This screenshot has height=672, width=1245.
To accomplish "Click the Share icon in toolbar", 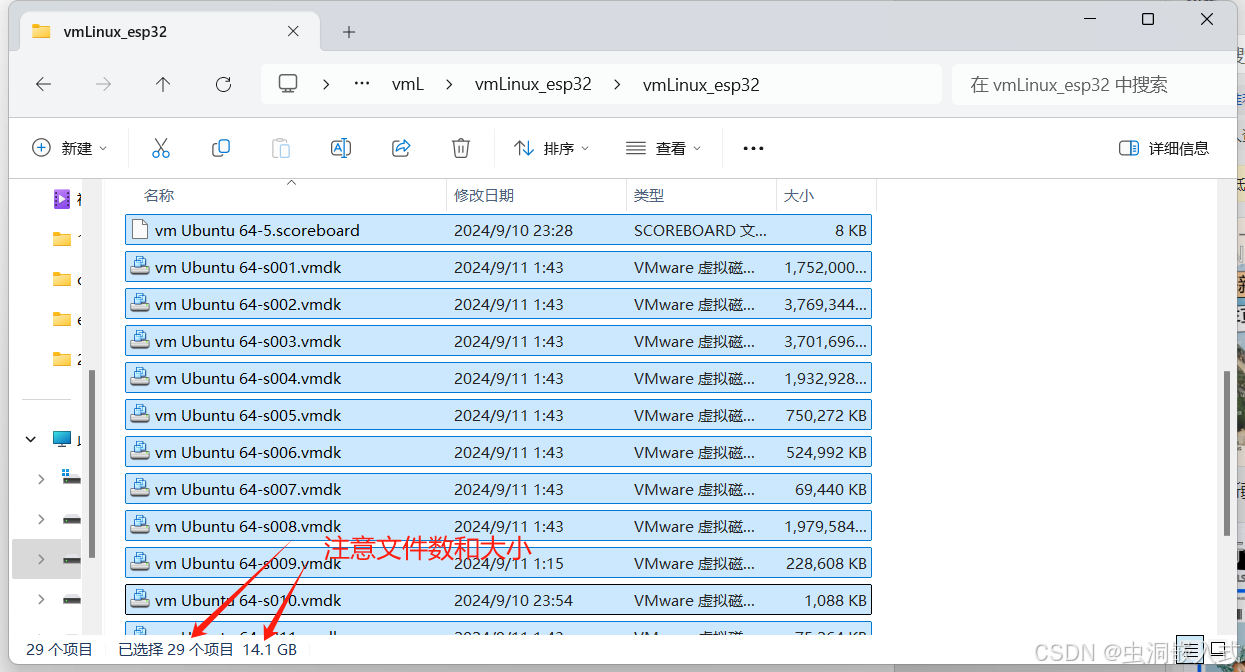I will tap(401, 148).
